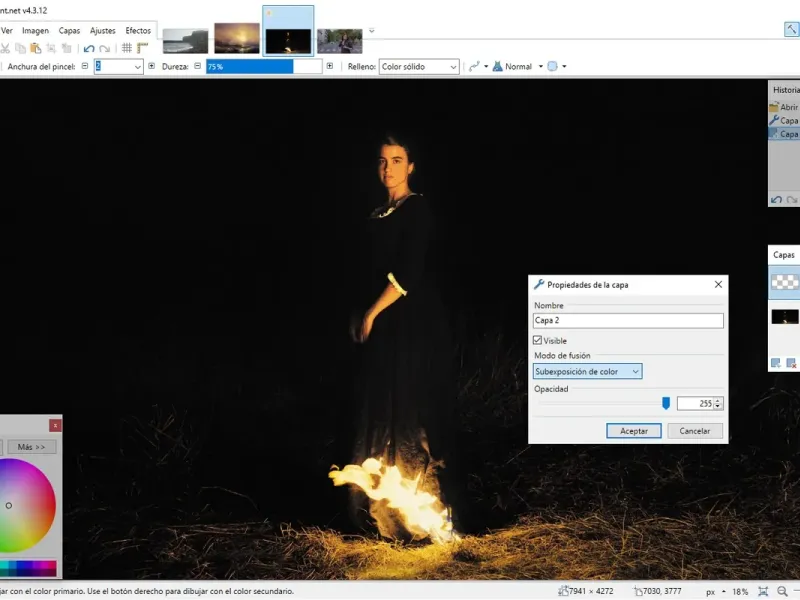Viewport: 800px width, 600px height.
Task: Click the 18% zoom level value
Action: pos(740,592)
